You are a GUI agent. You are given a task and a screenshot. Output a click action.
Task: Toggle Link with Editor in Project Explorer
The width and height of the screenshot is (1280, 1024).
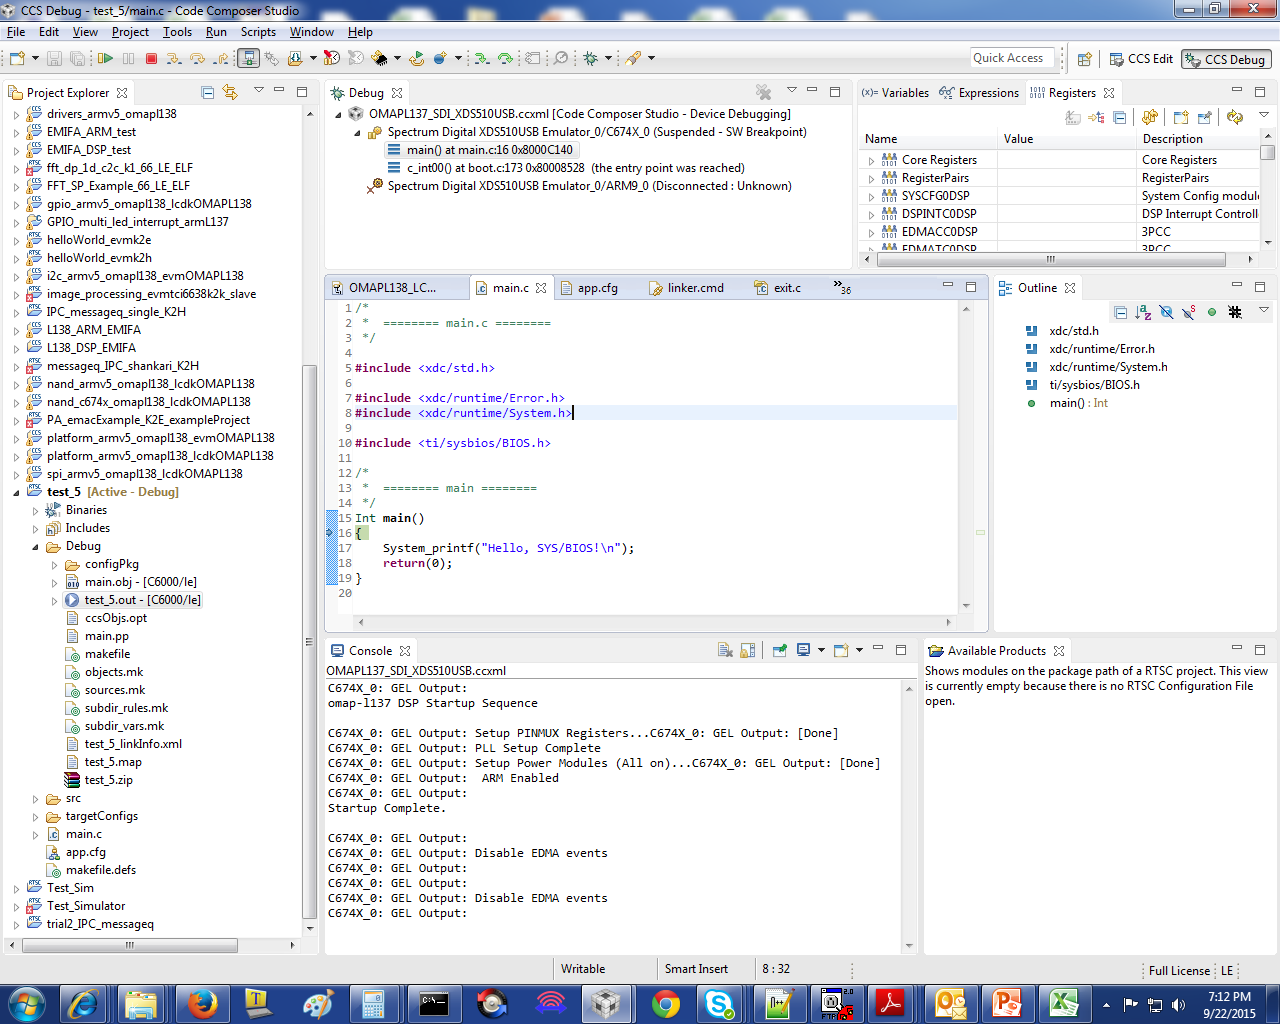coord(230,92)
